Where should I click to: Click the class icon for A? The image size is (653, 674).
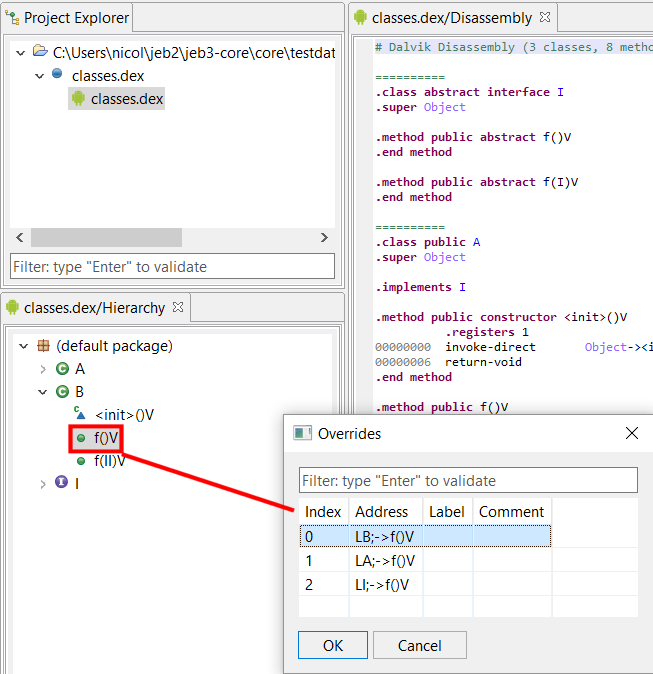(62, 369)
